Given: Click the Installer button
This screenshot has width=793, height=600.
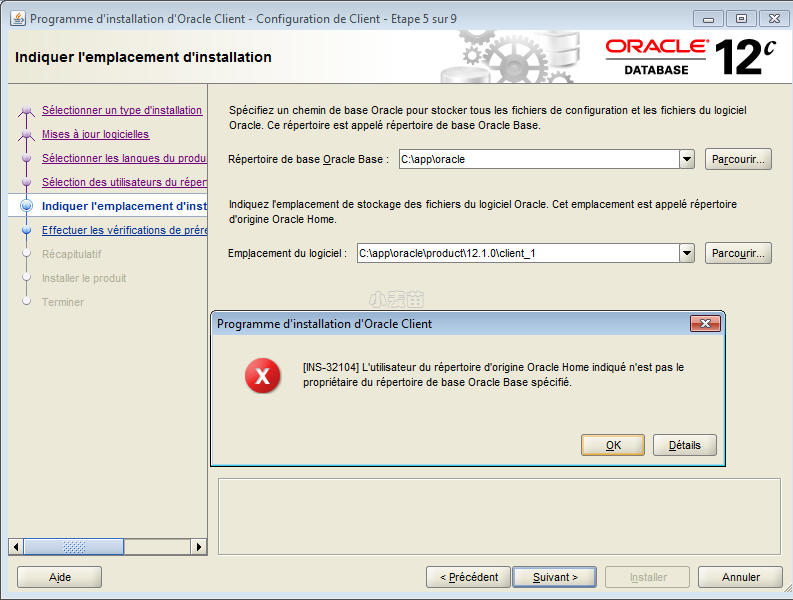Looking at the screenshot, I should click(648, 577).
